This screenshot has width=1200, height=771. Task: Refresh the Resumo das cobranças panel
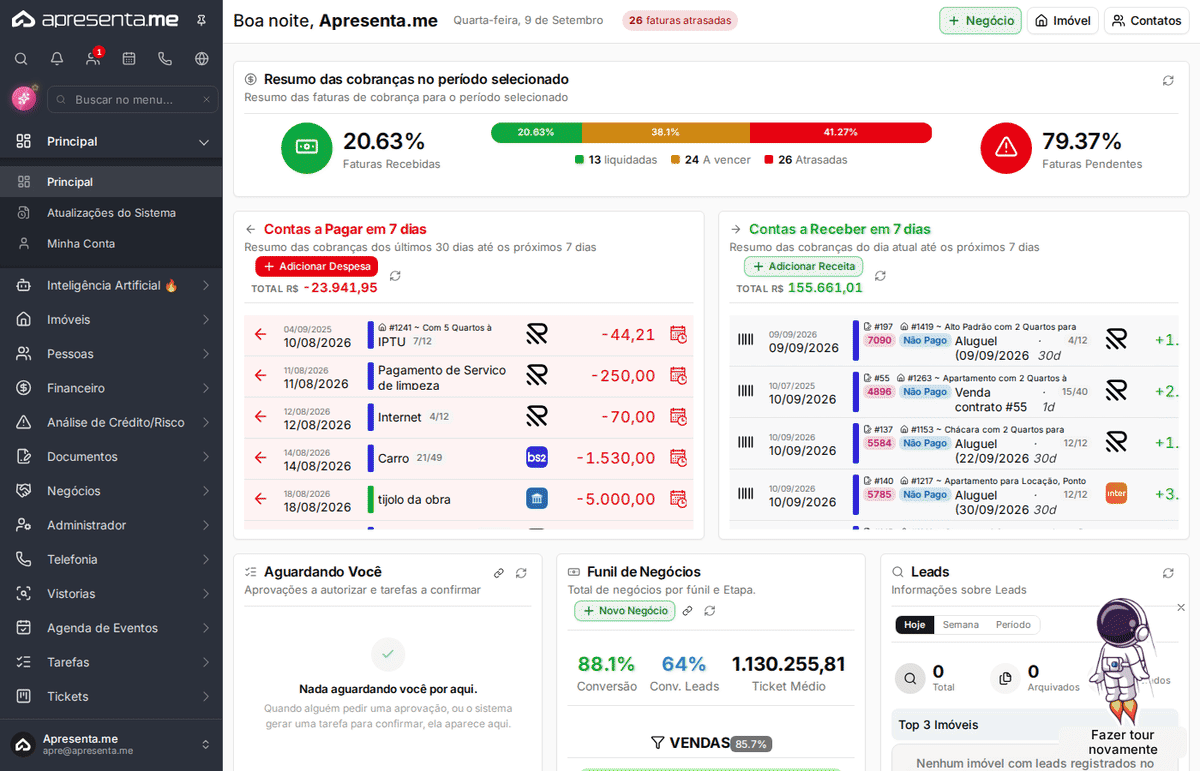[x=1168, y=80]
